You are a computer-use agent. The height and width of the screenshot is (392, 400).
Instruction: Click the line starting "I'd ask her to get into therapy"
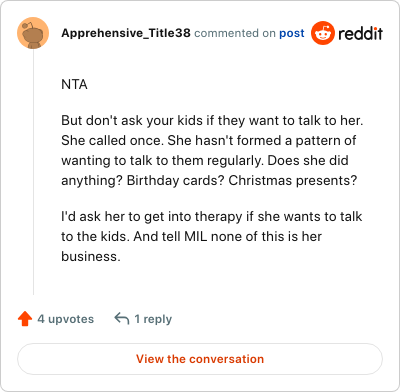point(211,217)
